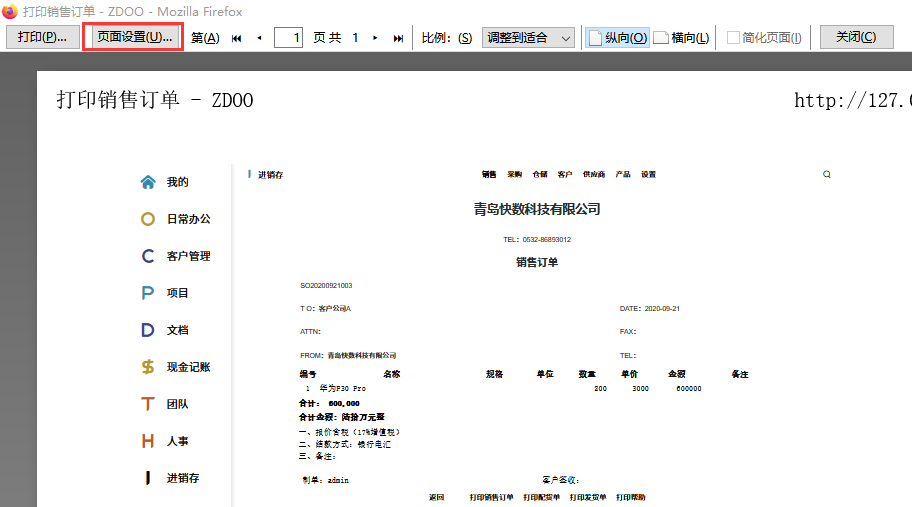Open the 页面设置 page setup dialog
This screenshot has width=912, height=507.
click(133, 37)
